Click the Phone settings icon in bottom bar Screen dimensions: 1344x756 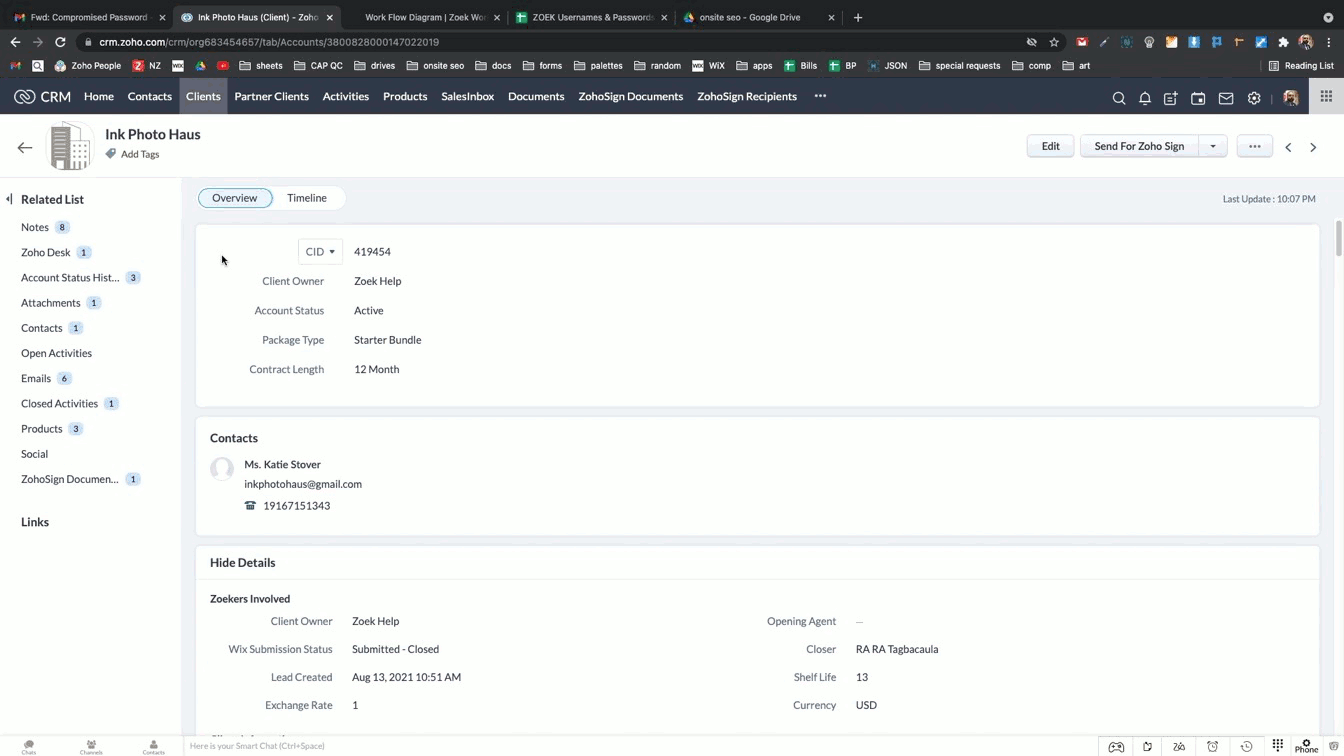click(x=1306, y=746)
